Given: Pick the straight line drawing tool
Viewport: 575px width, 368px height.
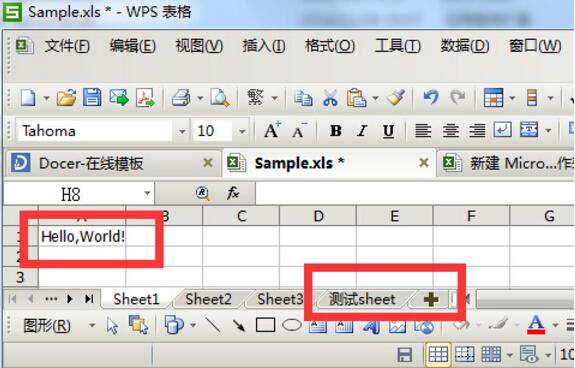Looking at the screenshot, I should pos(213,325).
